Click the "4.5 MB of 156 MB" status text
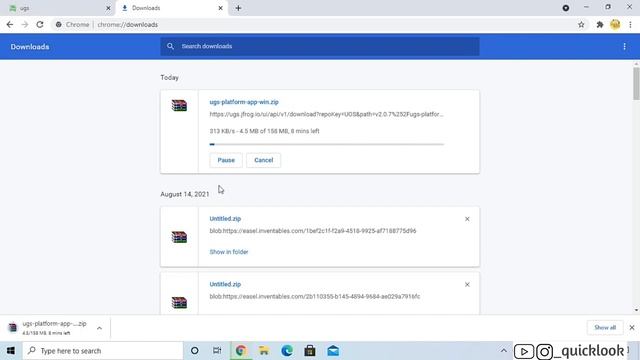 (x=263, y=131)
